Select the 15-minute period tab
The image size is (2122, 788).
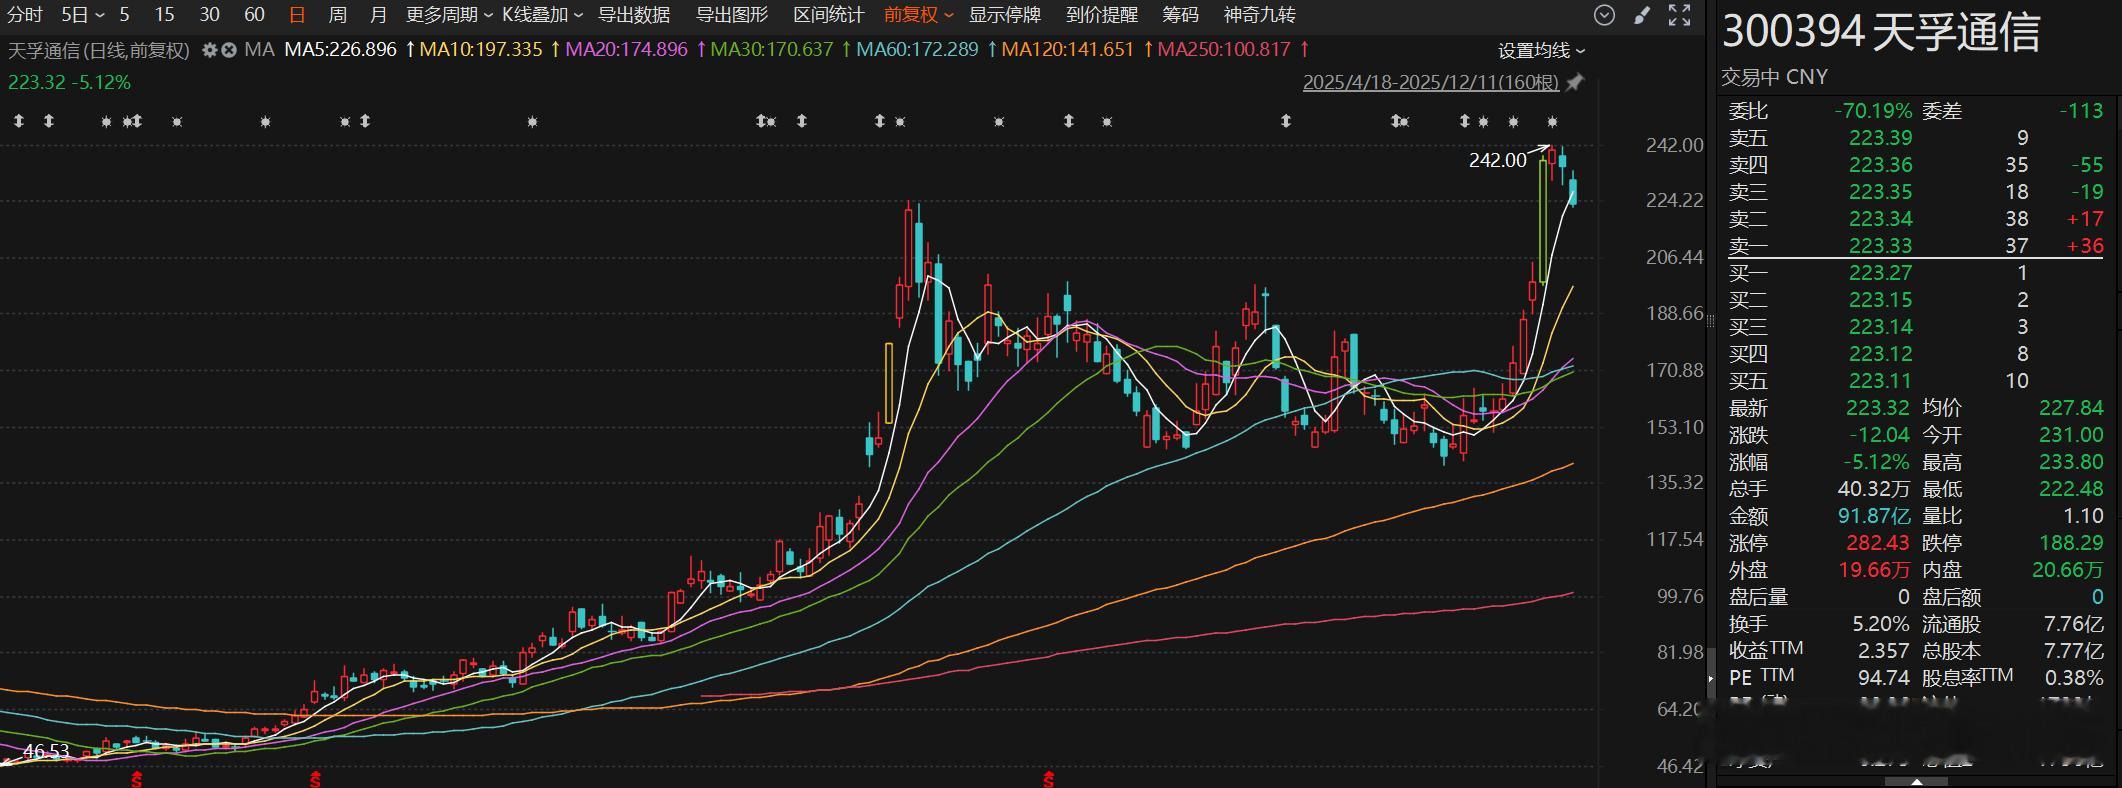click(x=165, y=15)
